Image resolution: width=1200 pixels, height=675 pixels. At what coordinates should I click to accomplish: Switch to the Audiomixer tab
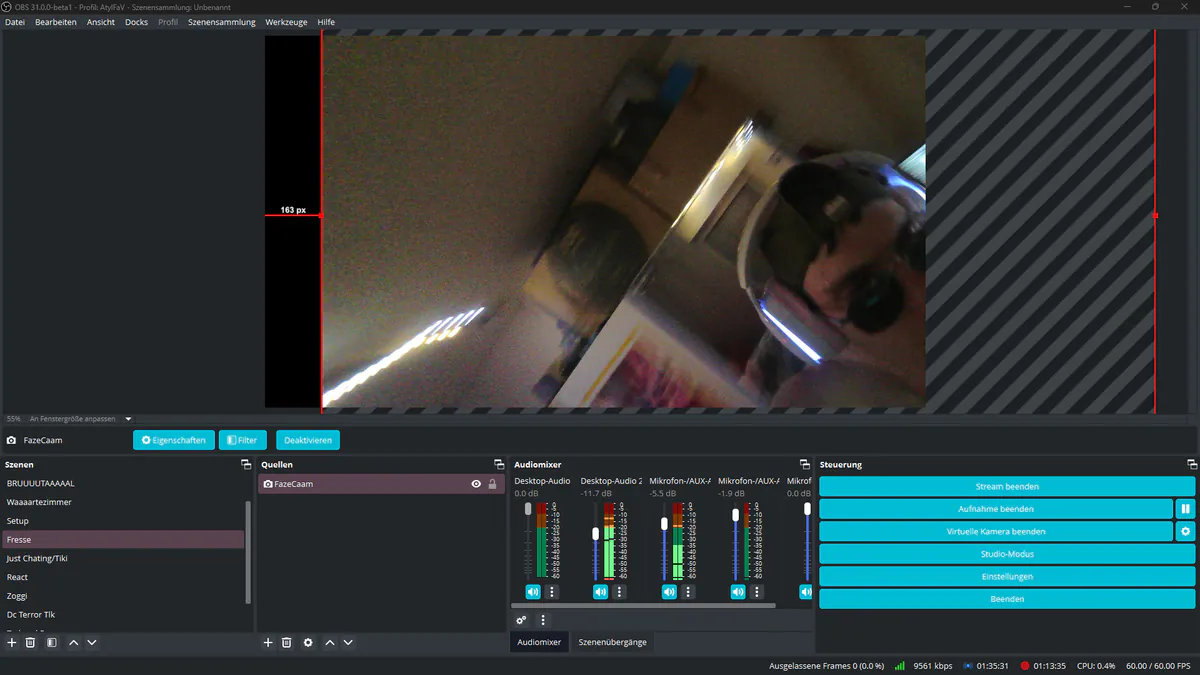[539, 642]
